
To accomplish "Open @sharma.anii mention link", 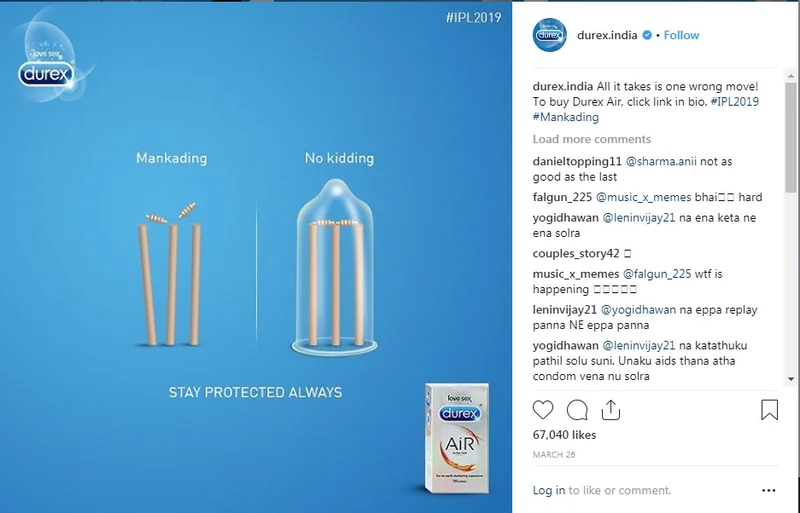I will coord(661,162).
